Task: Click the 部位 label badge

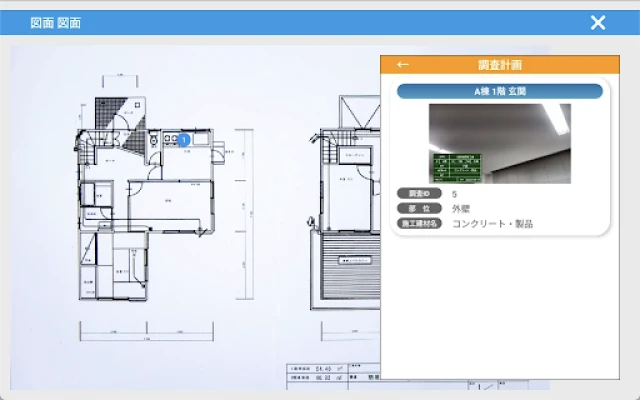Action: point(417,209)
